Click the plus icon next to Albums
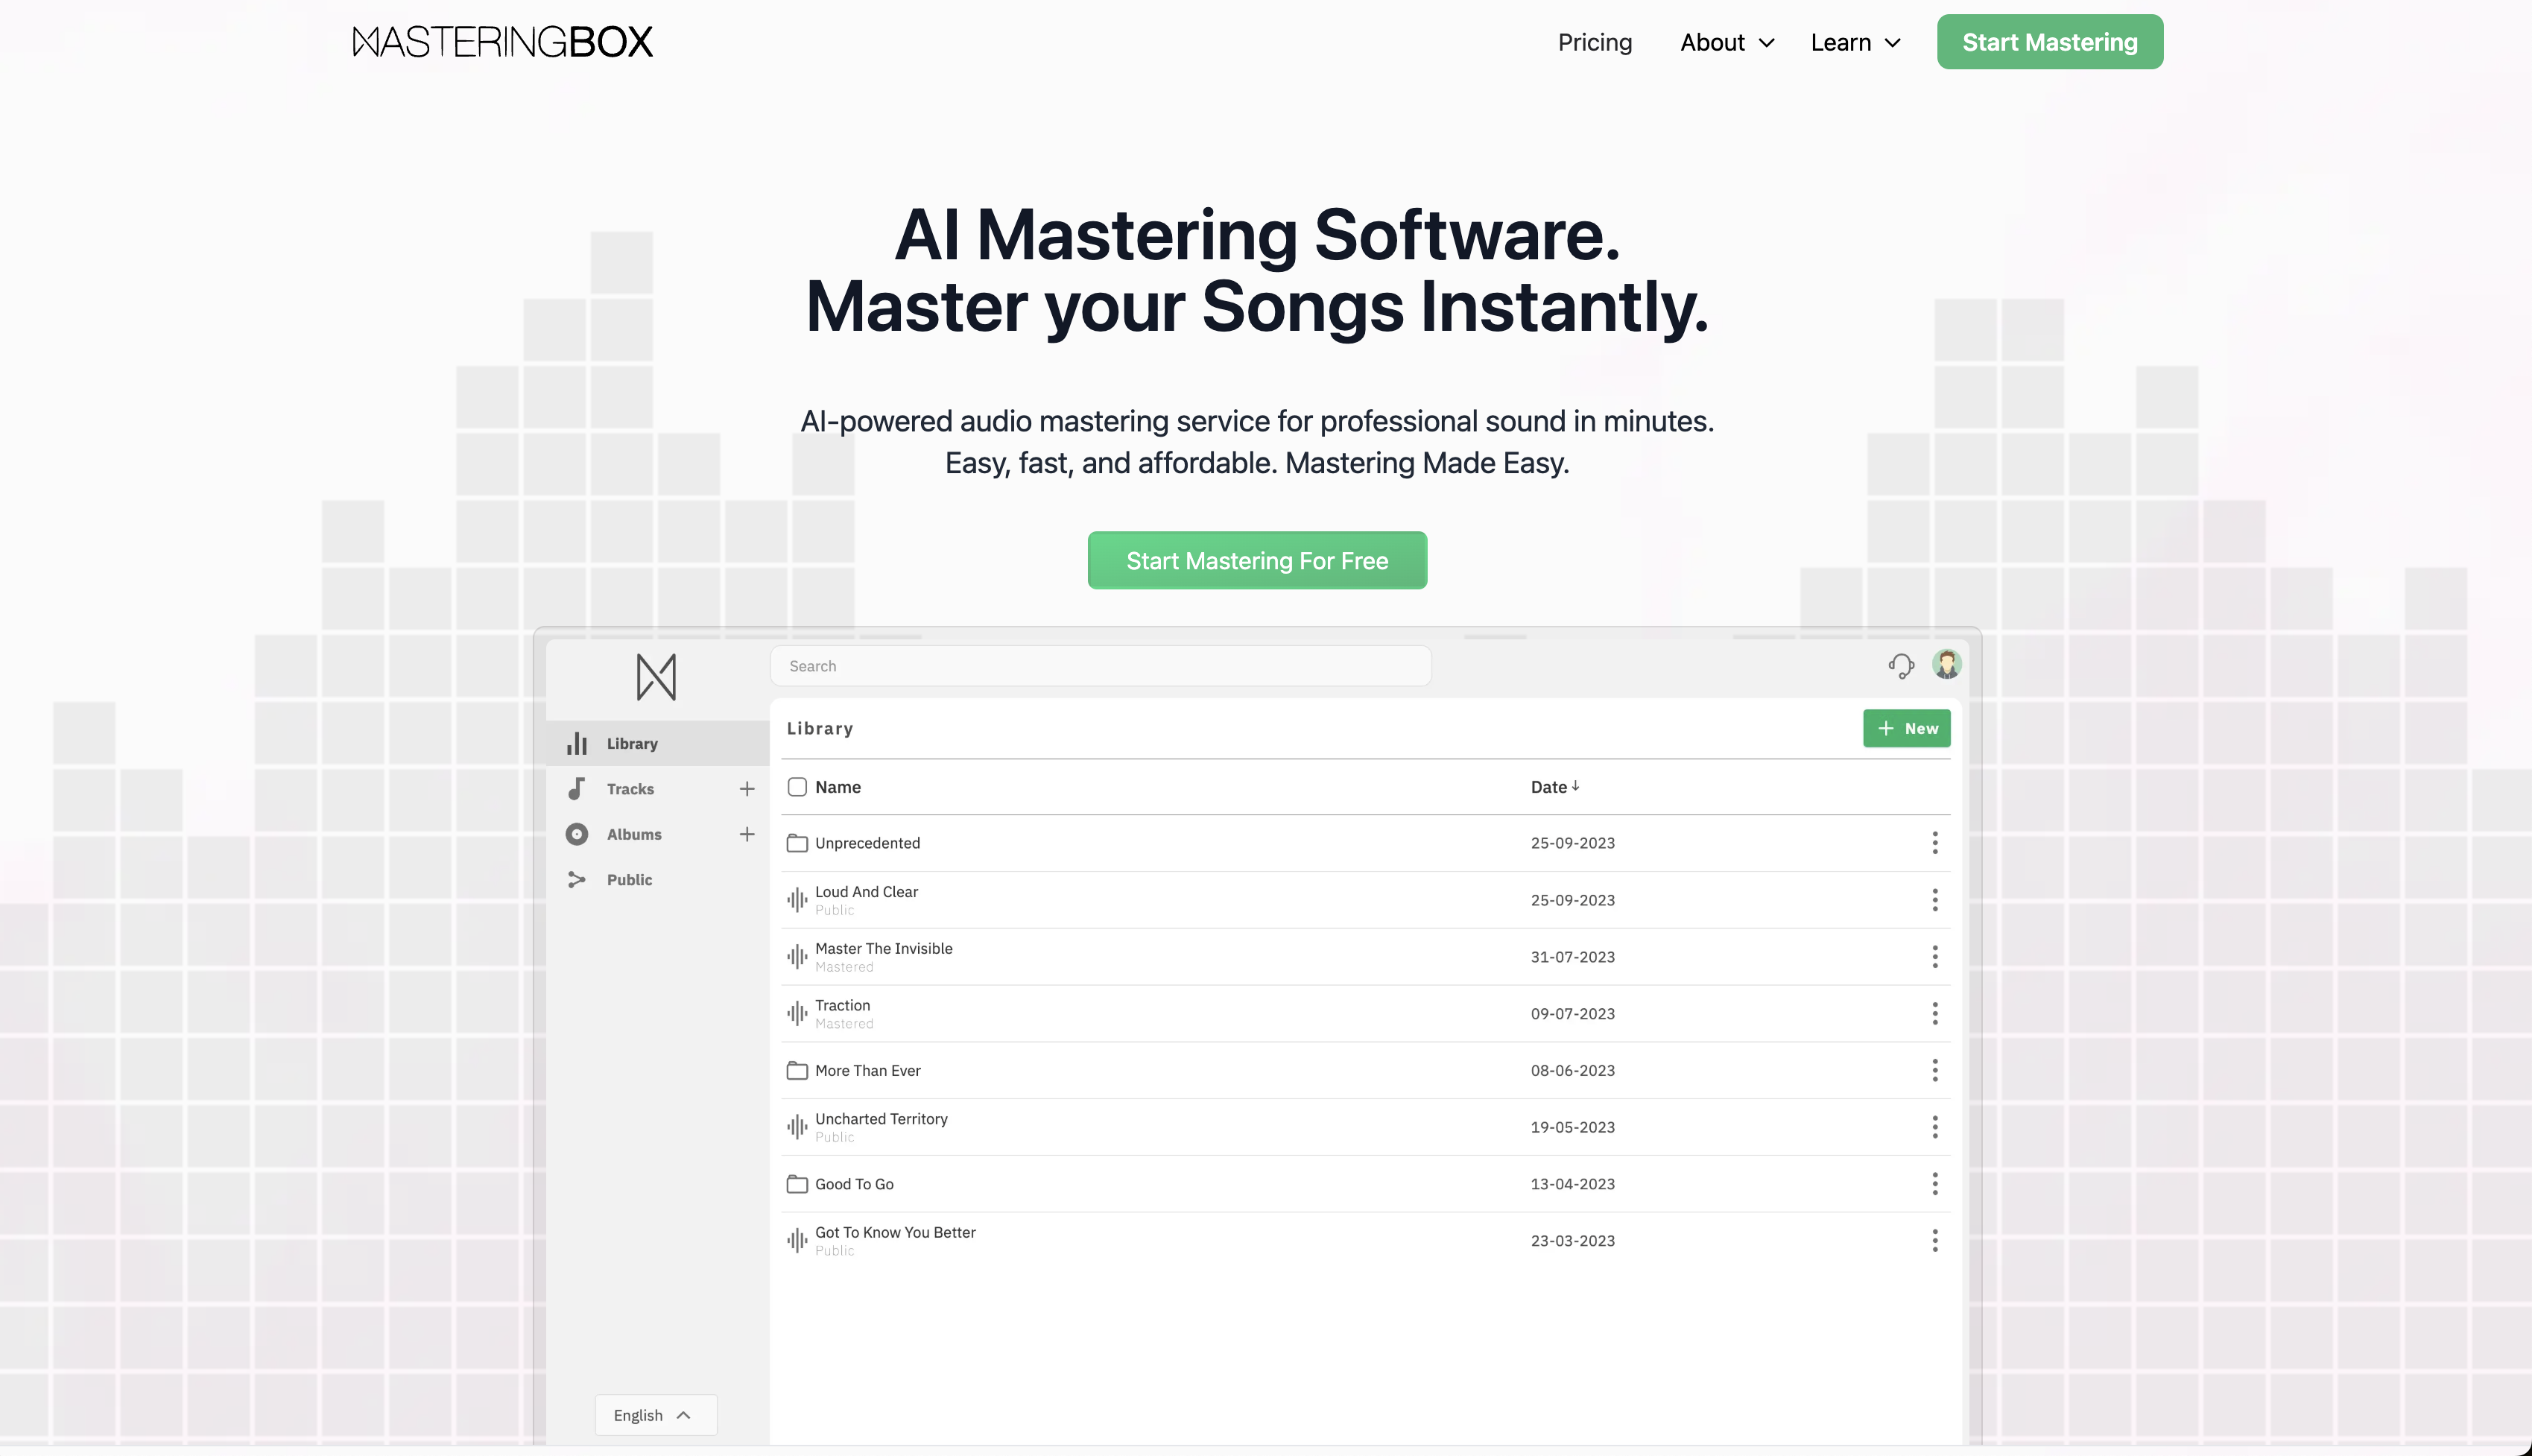This screenshot has width=2532, height=1456. [x=747, y=834]
